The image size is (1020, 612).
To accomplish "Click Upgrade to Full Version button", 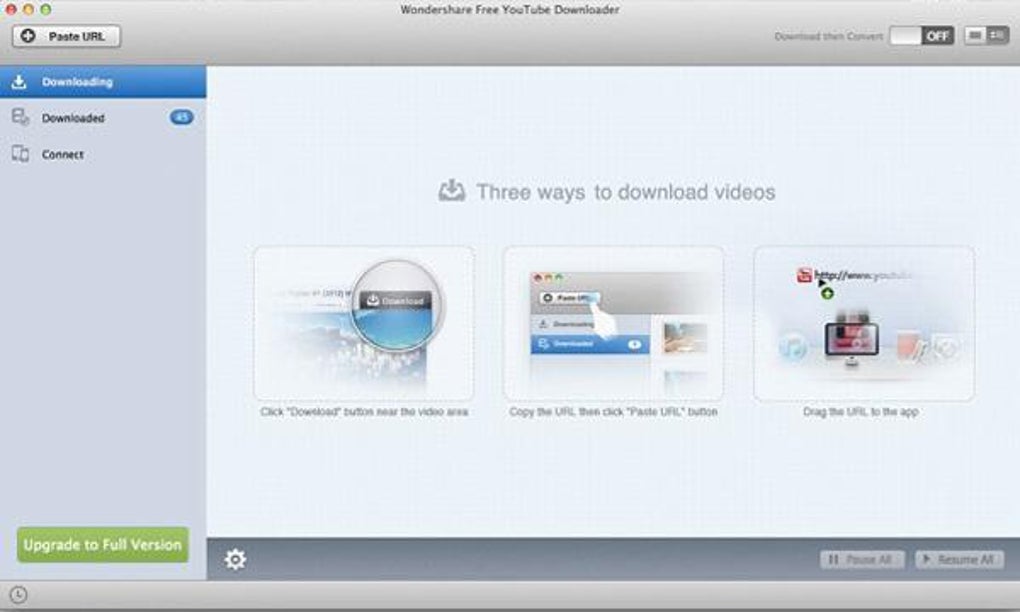I will point(103,544).
